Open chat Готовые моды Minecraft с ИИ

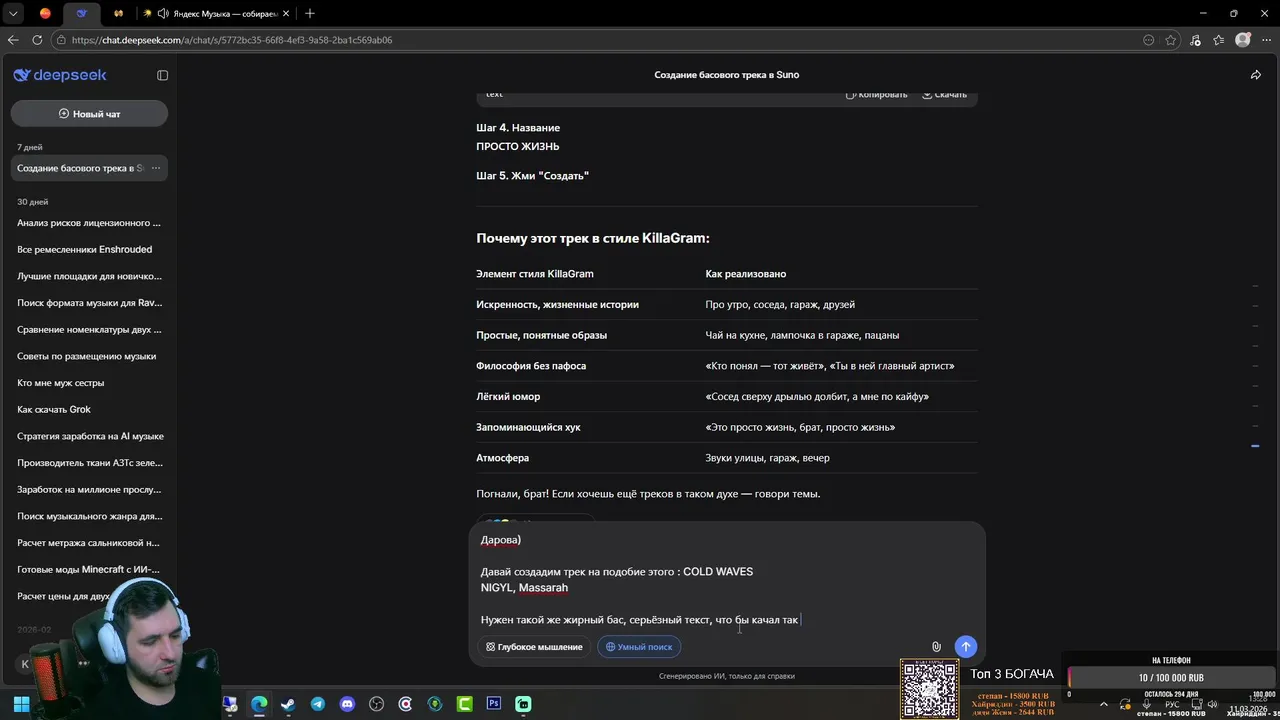pyautogui.click(x=89, y=569)
